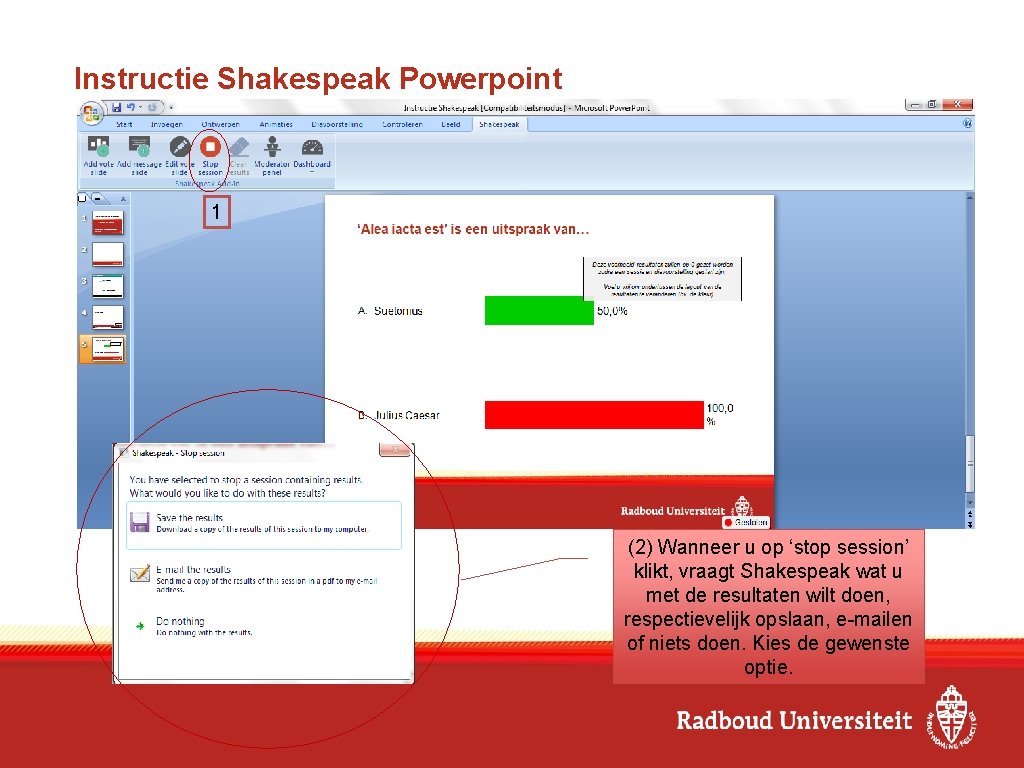
Task: Choose Do nothing option
Action: (264, 626)
